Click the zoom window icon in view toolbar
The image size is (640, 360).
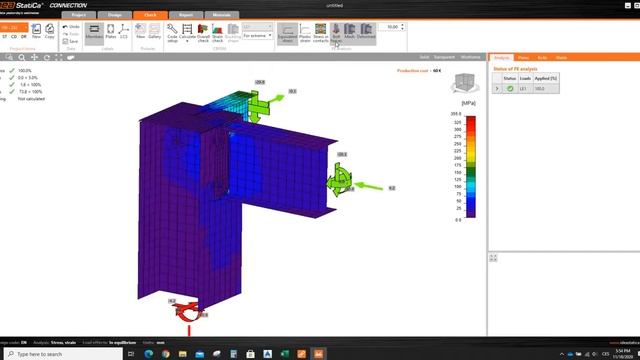[9, 58]
